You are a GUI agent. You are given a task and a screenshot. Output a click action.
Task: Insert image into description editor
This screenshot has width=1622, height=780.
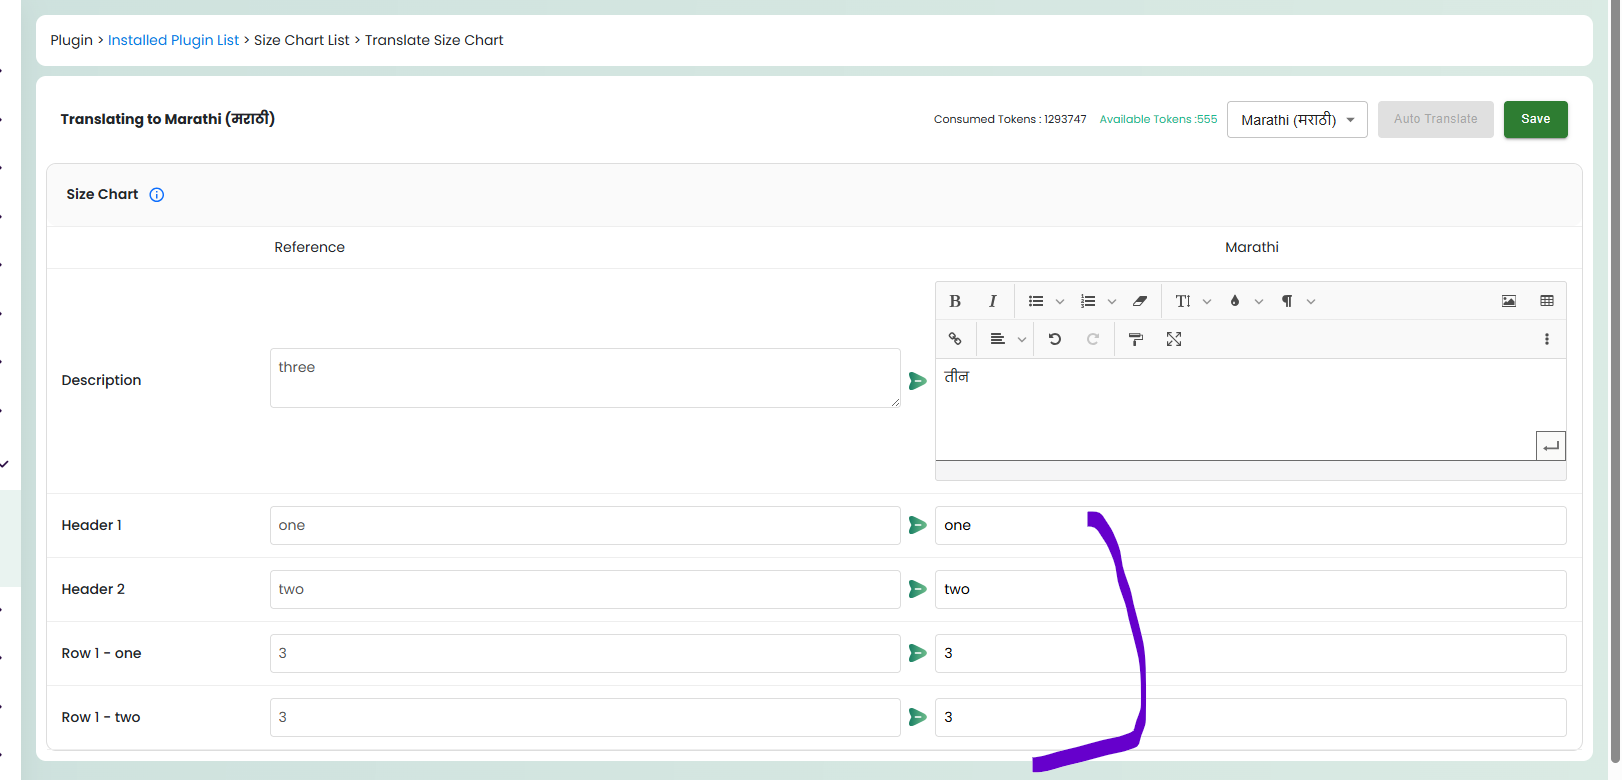(1509, 301)
